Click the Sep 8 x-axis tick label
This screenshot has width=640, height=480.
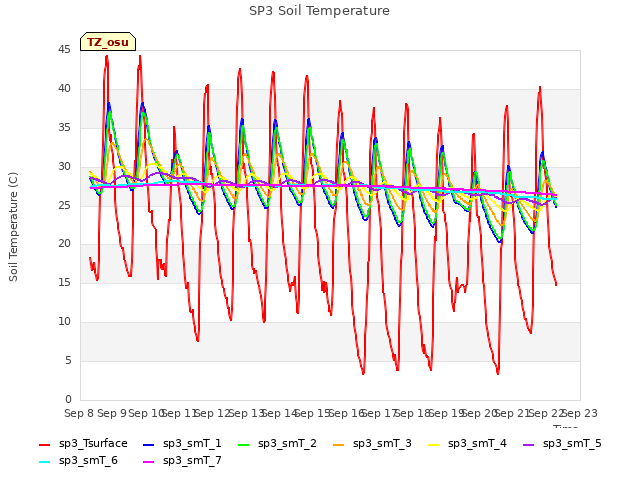click(79, 413)
